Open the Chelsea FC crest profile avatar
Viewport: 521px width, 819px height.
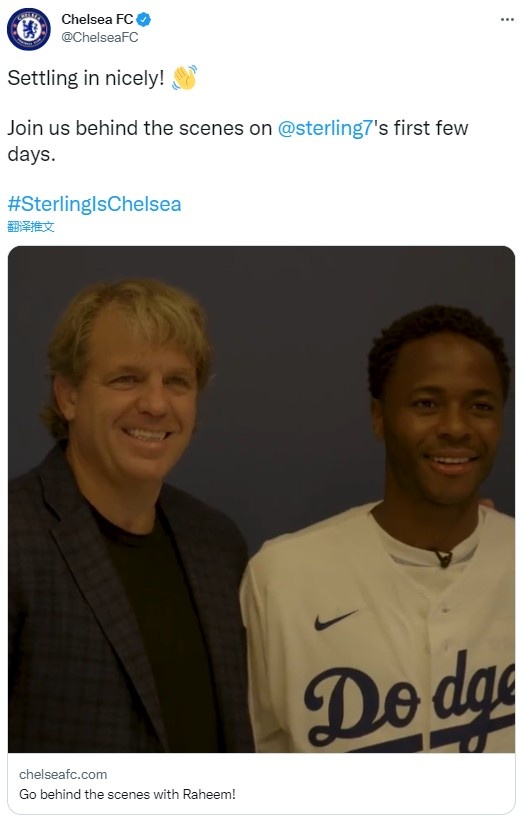(x=29, y=29)
